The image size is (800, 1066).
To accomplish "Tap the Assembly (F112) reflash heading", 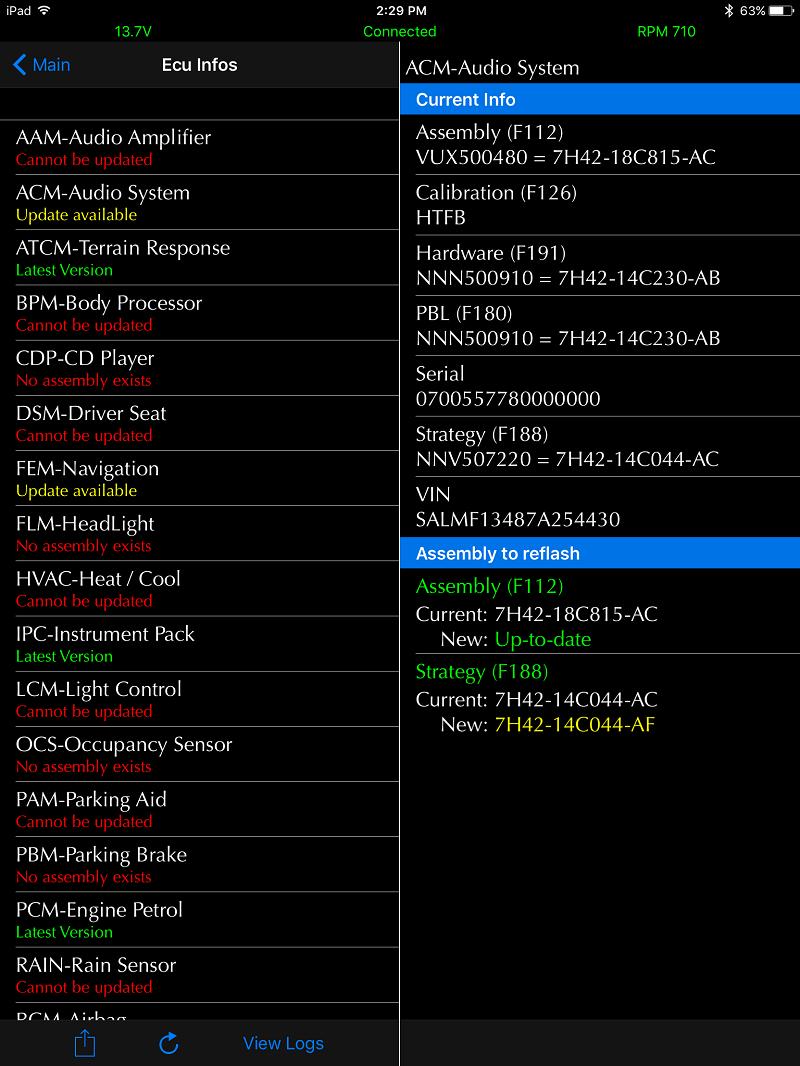I will point(489,587).
